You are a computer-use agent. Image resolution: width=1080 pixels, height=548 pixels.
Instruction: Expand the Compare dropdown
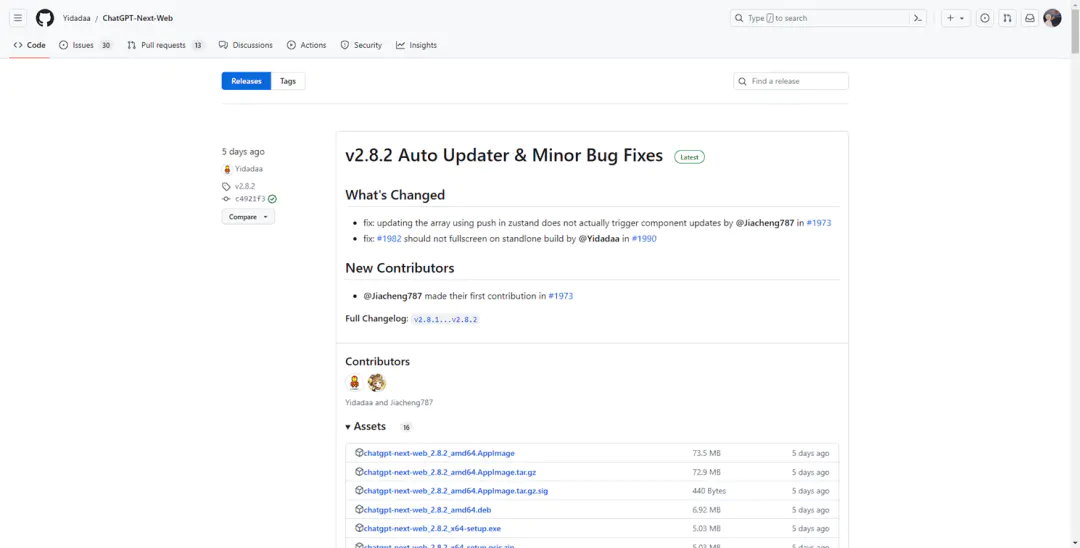tap(248, 217)
